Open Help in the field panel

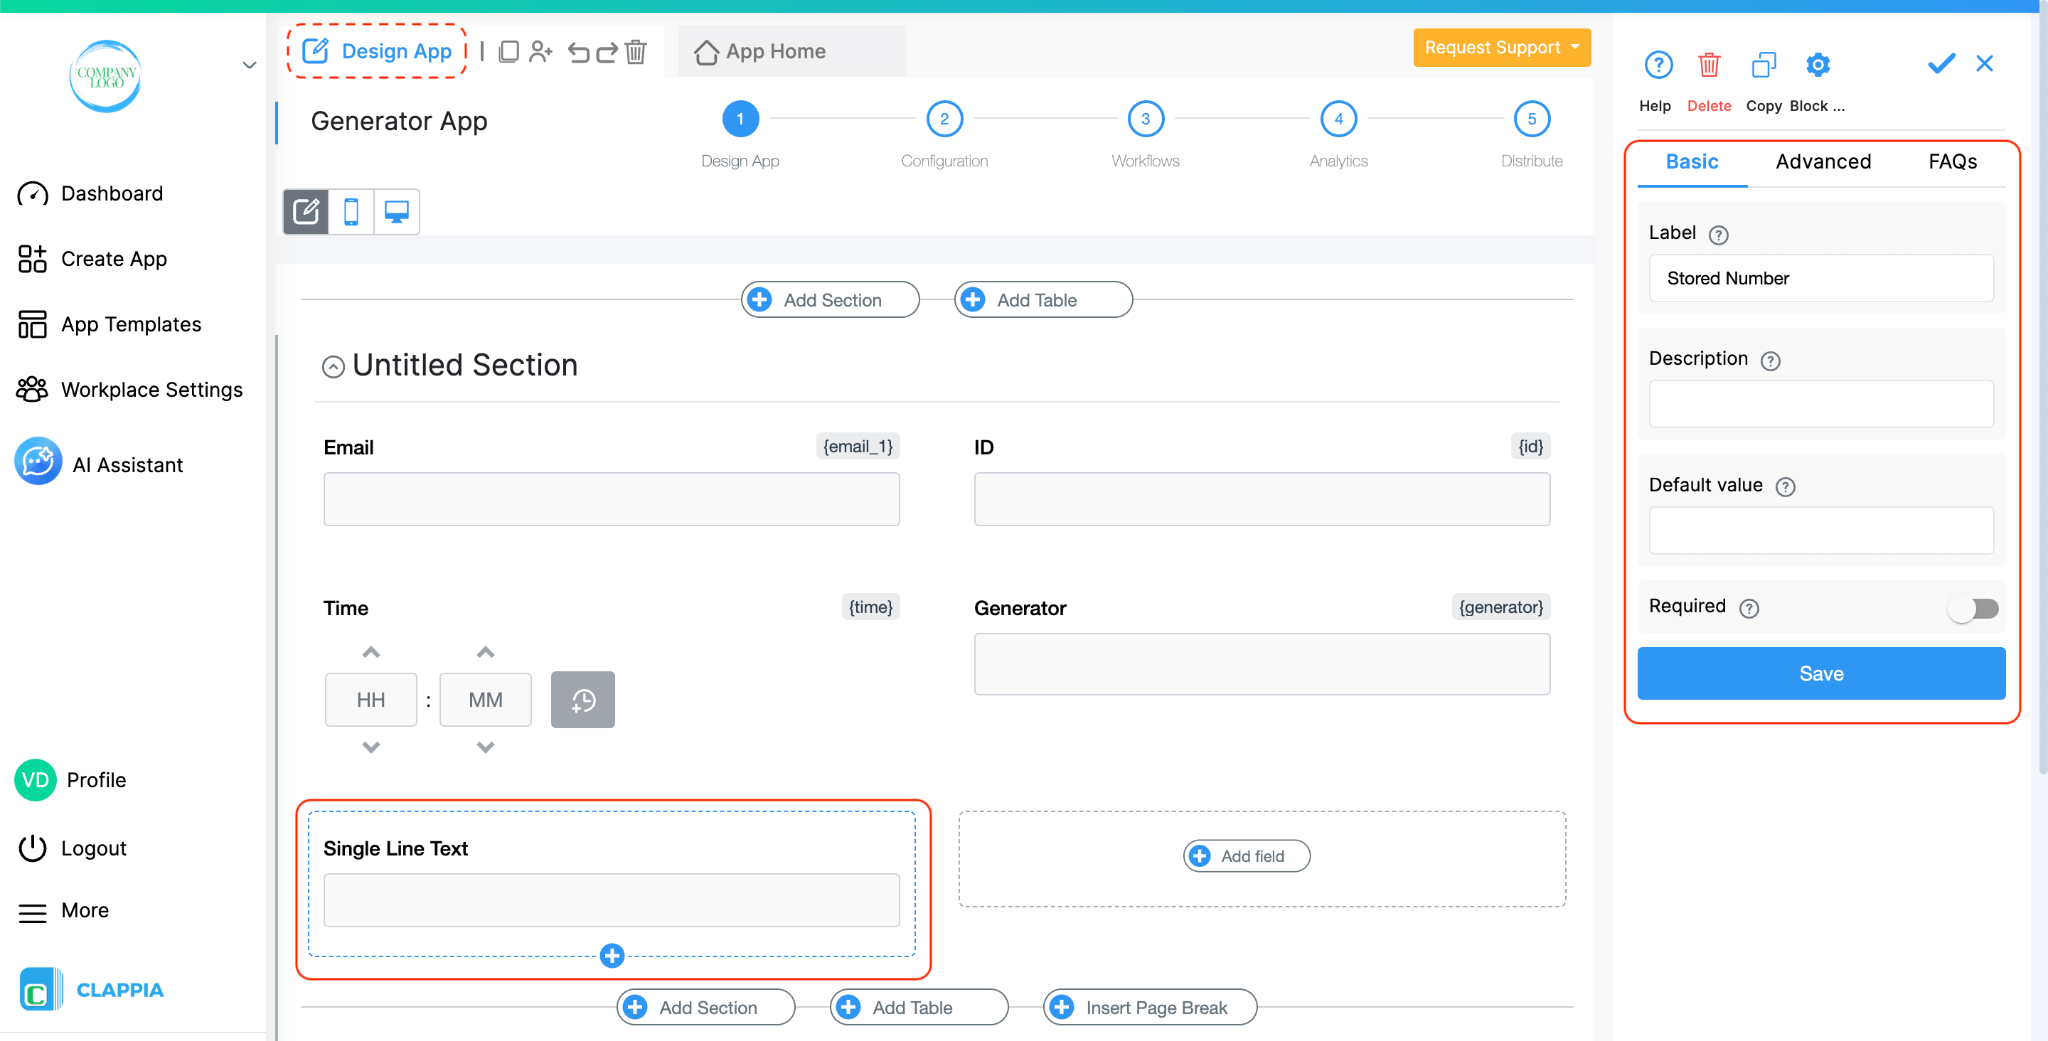point(1658,65)
